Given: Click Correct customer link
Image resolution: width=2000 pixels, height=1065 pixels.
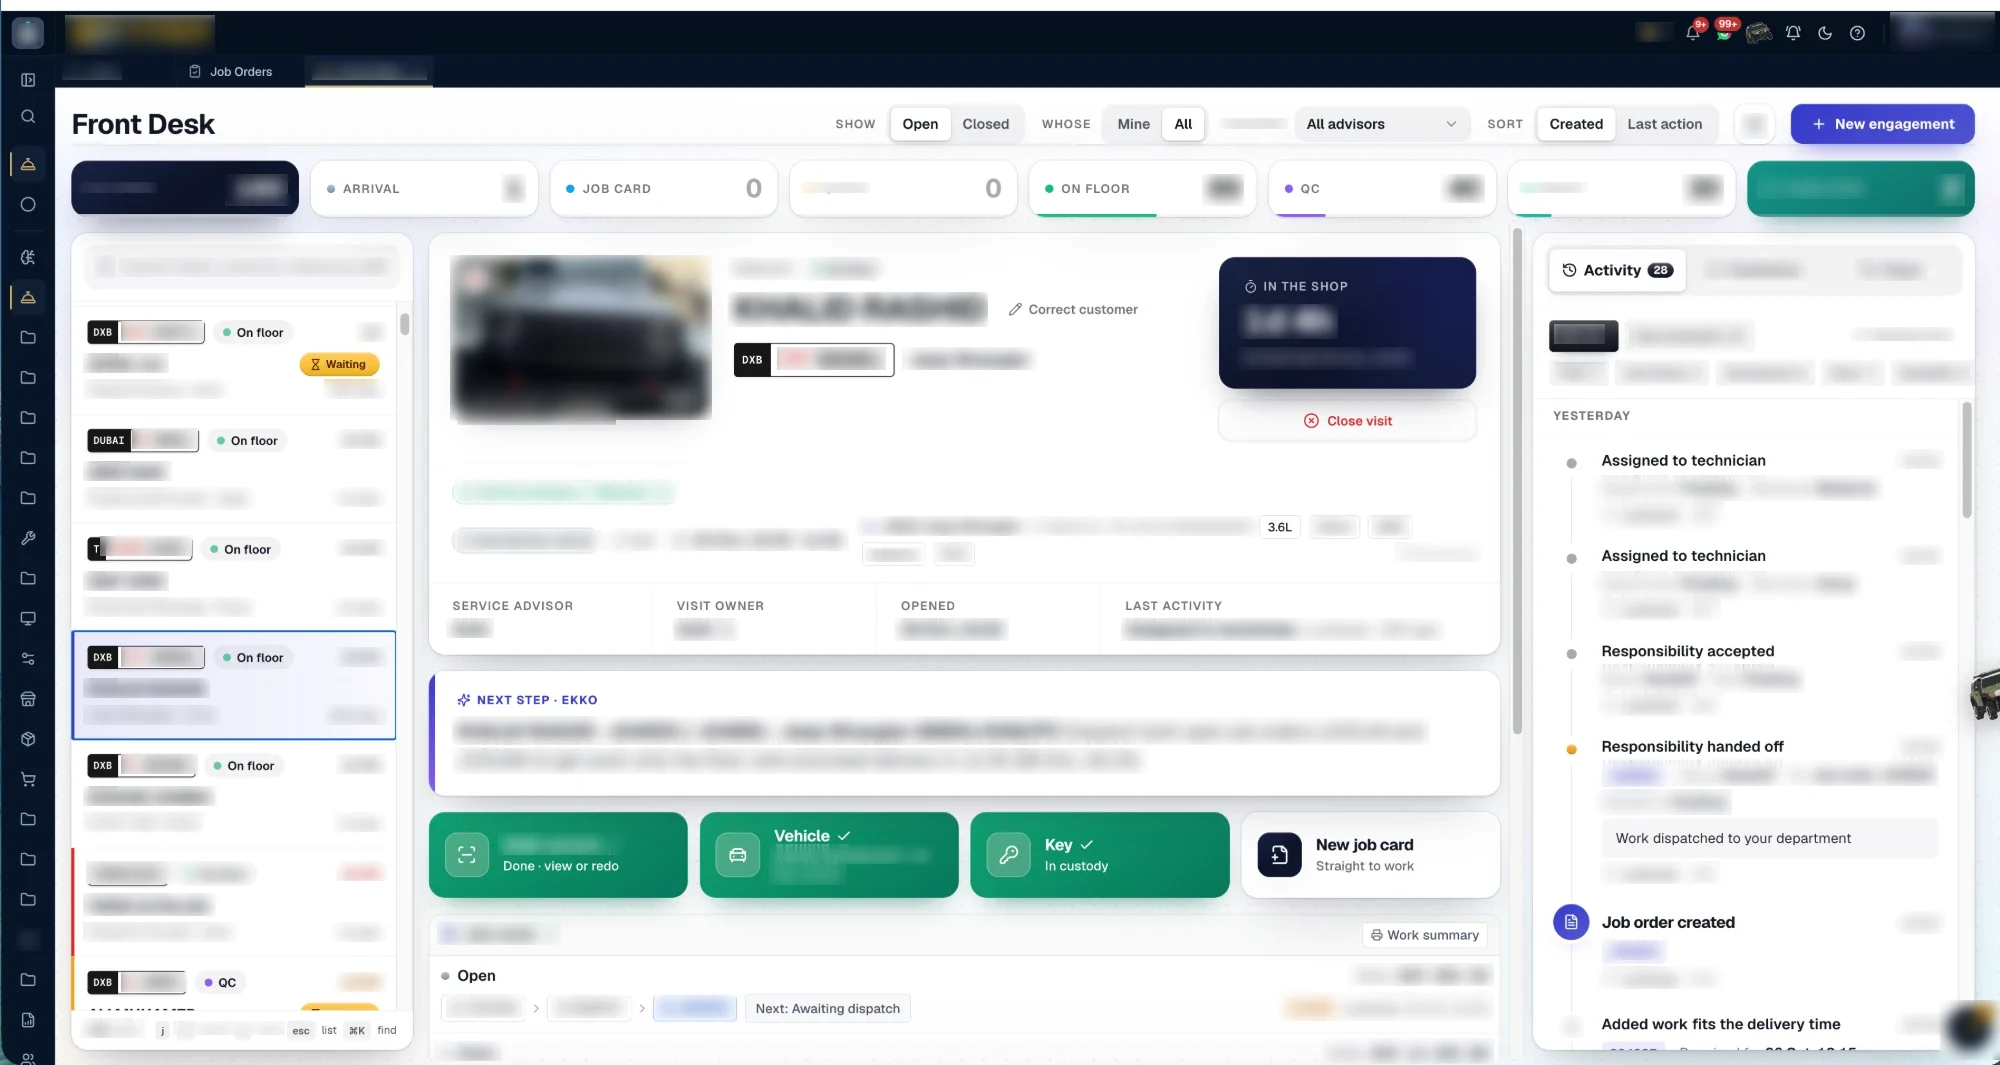Looking at the screenshot, I should coord(1073,310).
